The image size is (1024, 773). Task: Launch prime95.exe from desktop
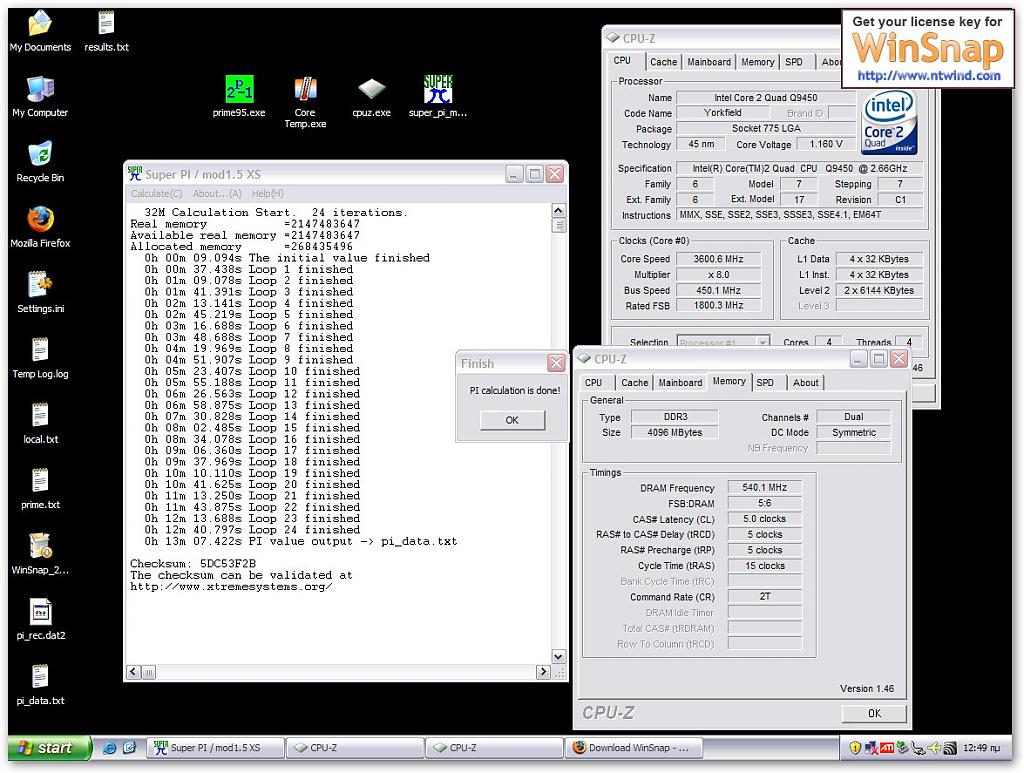click(239, 96)
